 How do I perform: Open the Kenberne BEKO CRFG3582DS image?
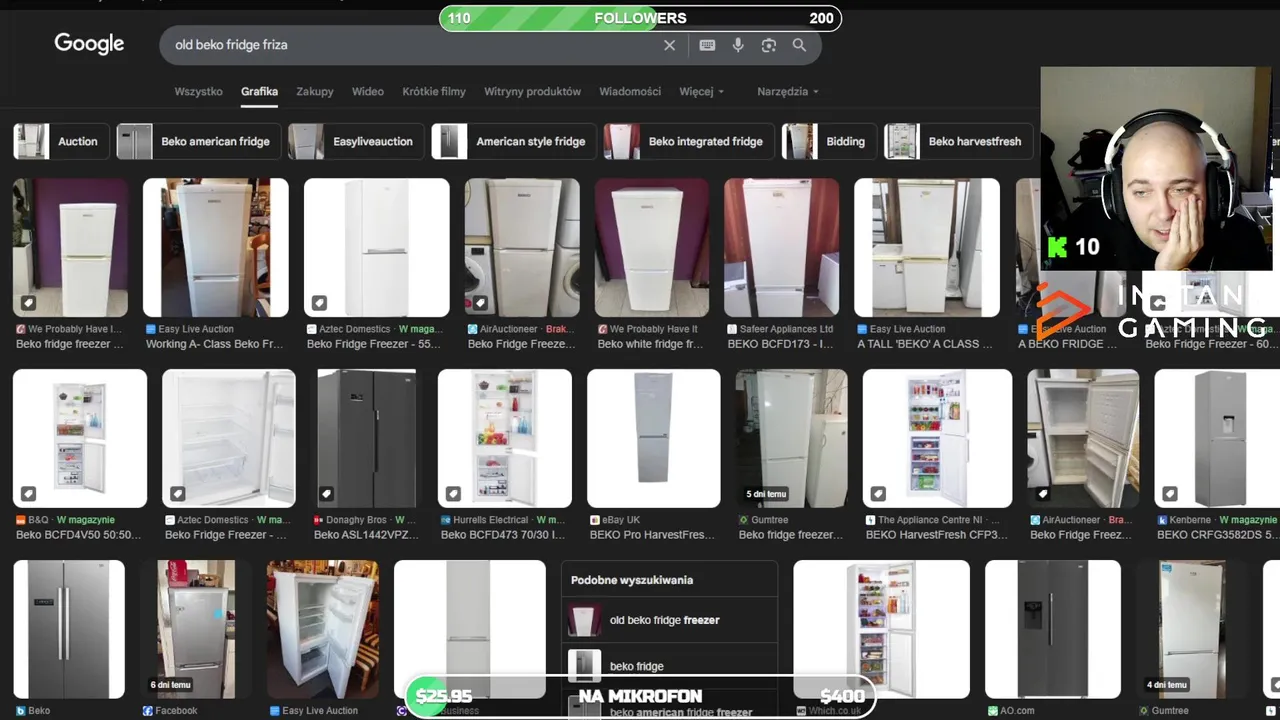pyautogui.click(x=1217, y=439)
